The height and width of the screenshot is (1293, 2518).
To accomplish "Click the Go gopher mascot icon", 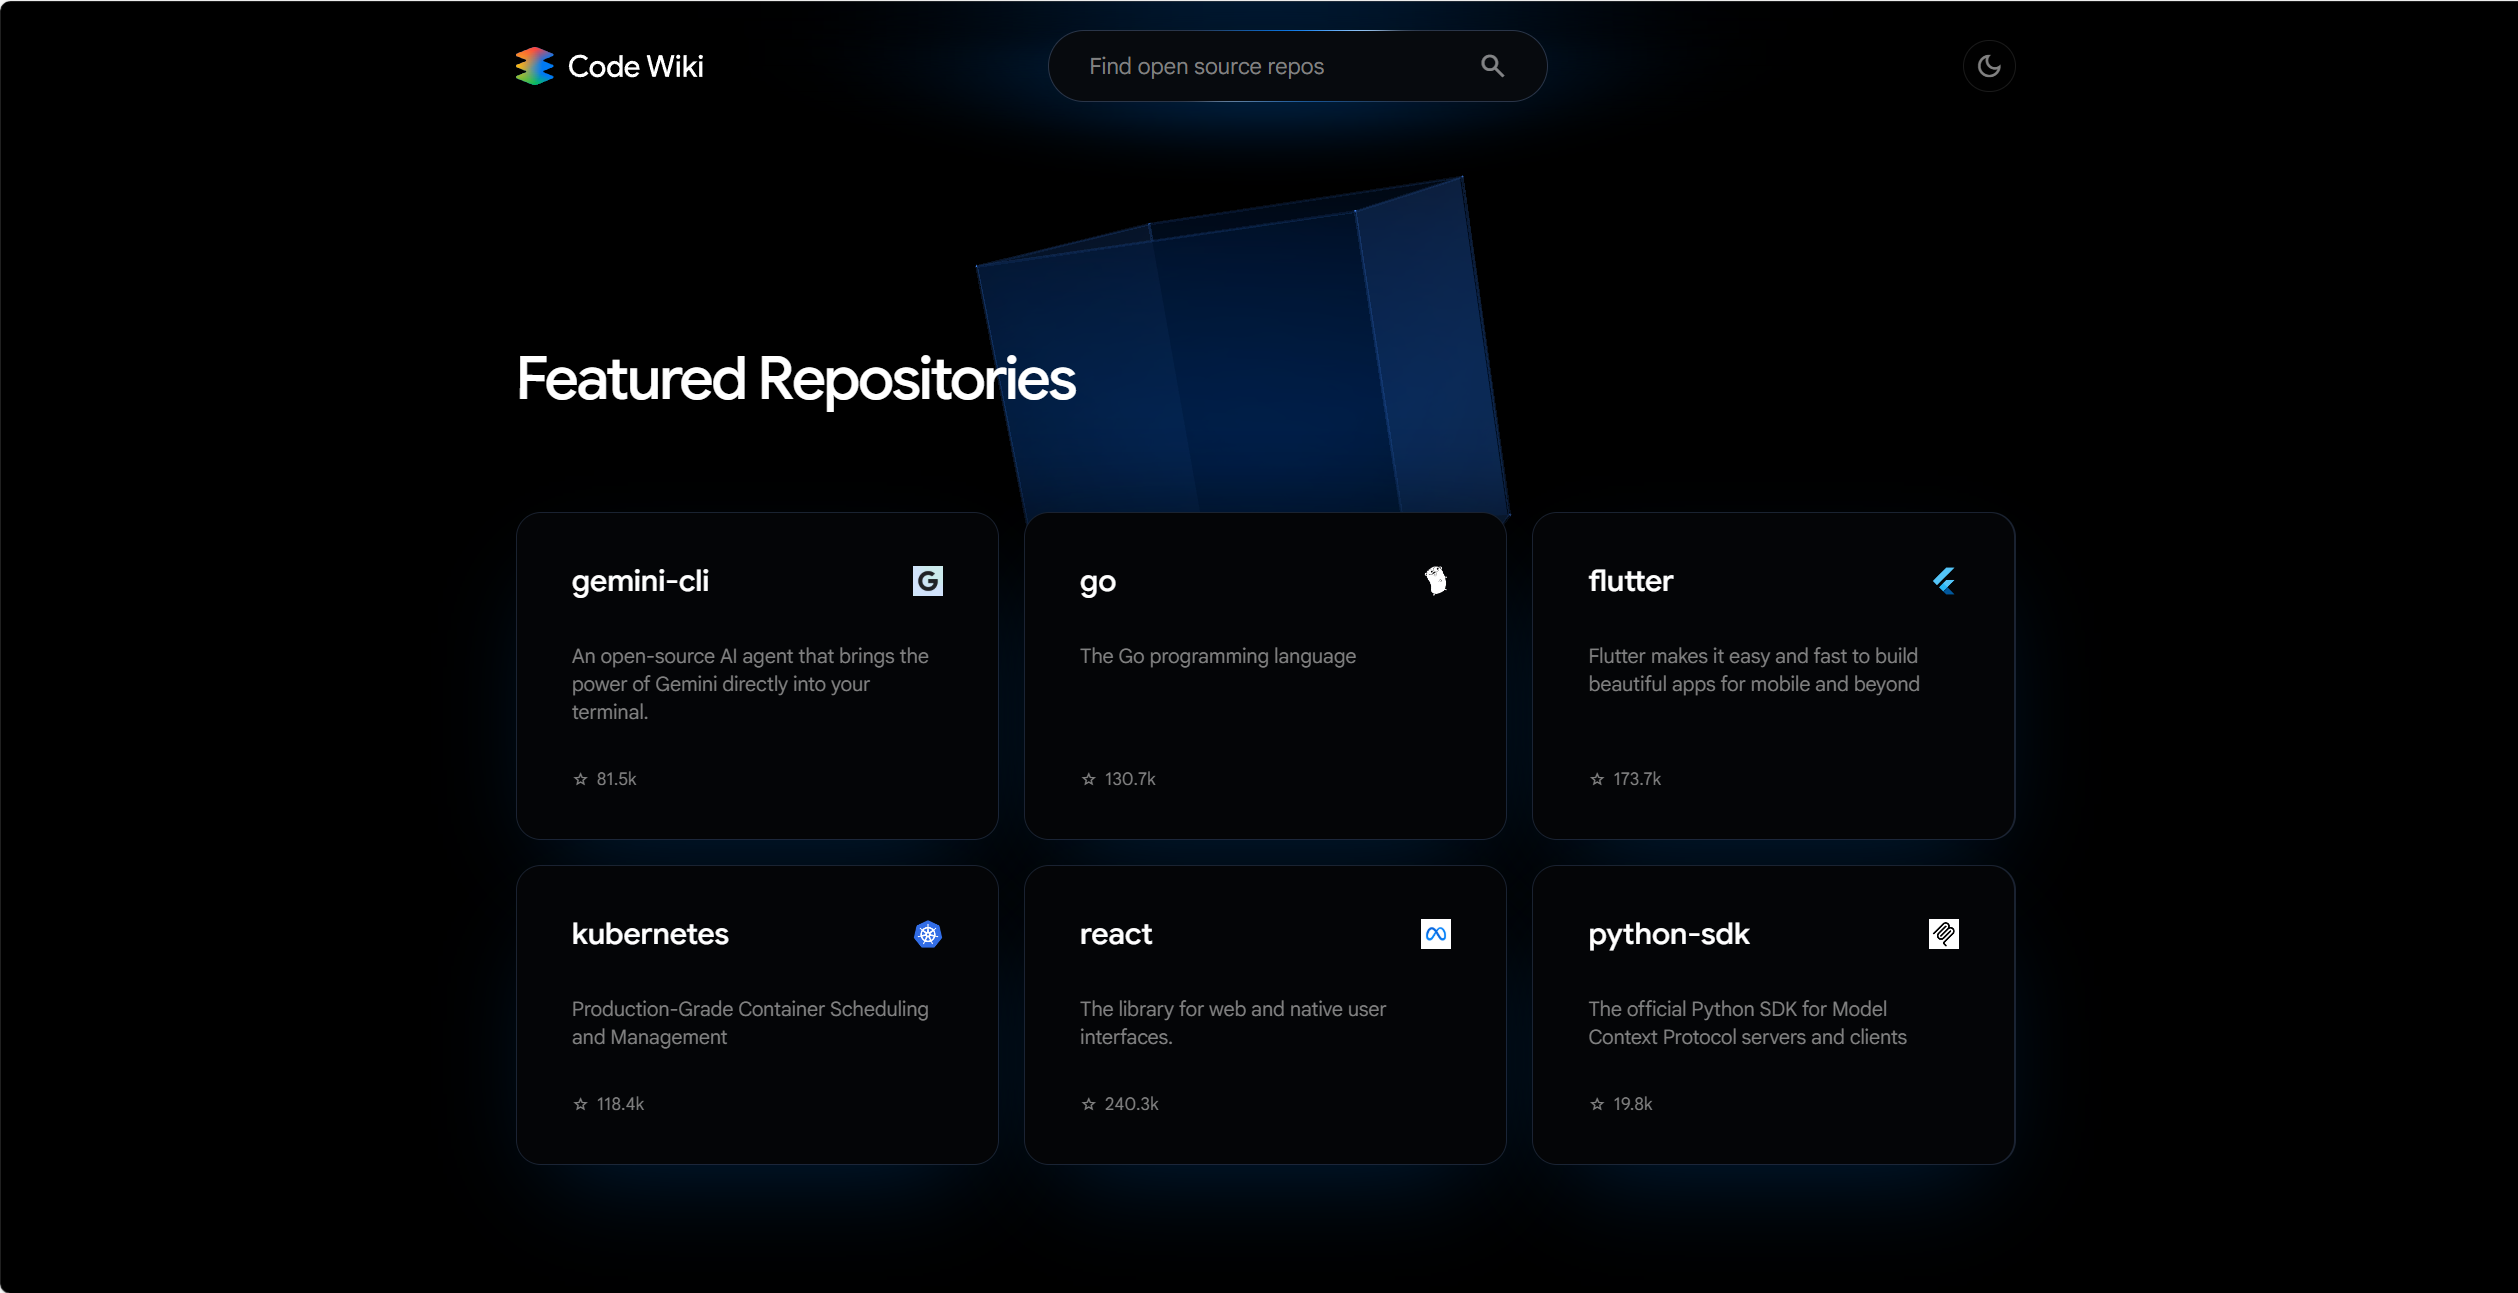I will [1436, 581].
